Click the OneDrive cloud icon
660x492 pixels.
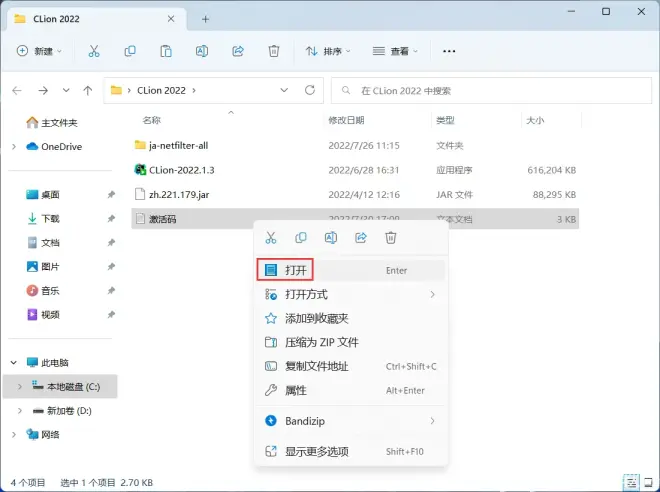(32, 146)
